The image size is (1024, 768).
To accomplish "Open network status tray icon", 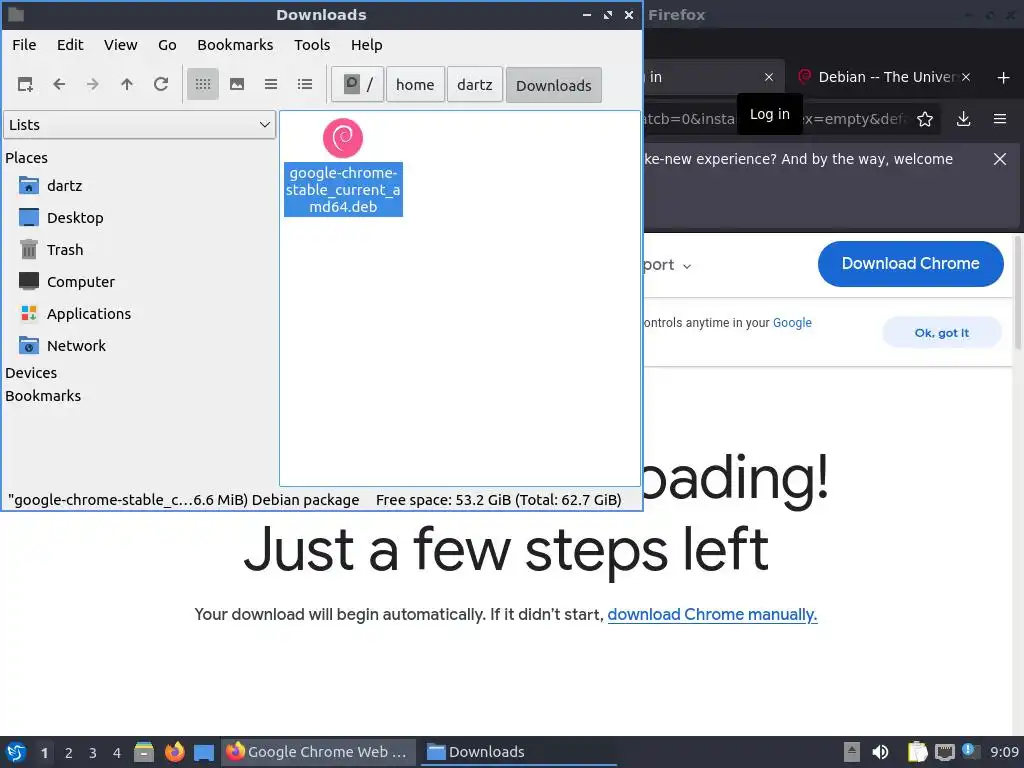I will click(x=944, y=752).
